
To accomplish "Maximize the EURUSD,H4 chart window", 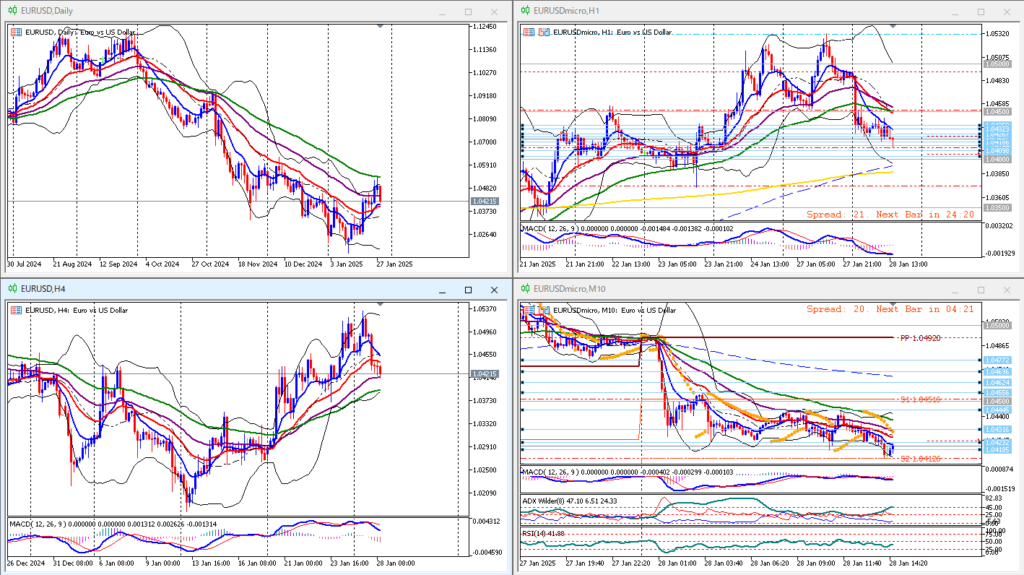I will click(468, 290).
